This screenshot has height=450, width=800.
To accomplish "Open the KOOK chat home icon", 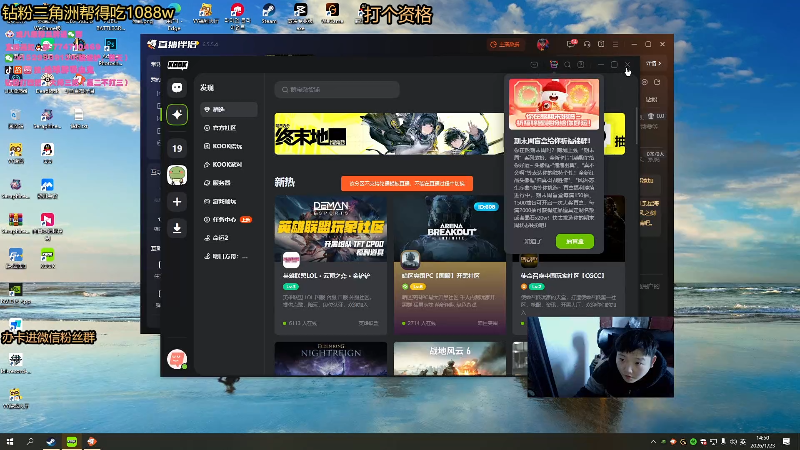I will pyautogui.click(x=177, y=88).
